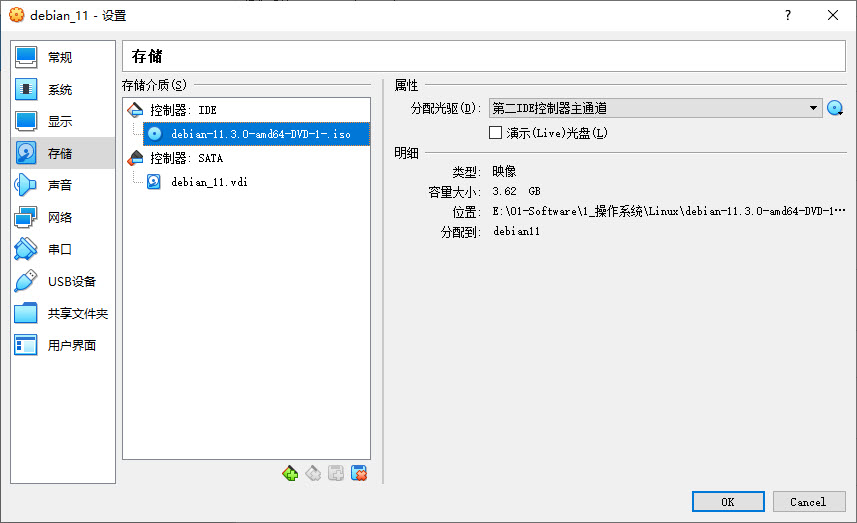Open the 声音 (Audio) settings page
The image size is (857, 523).
(63, 185)
